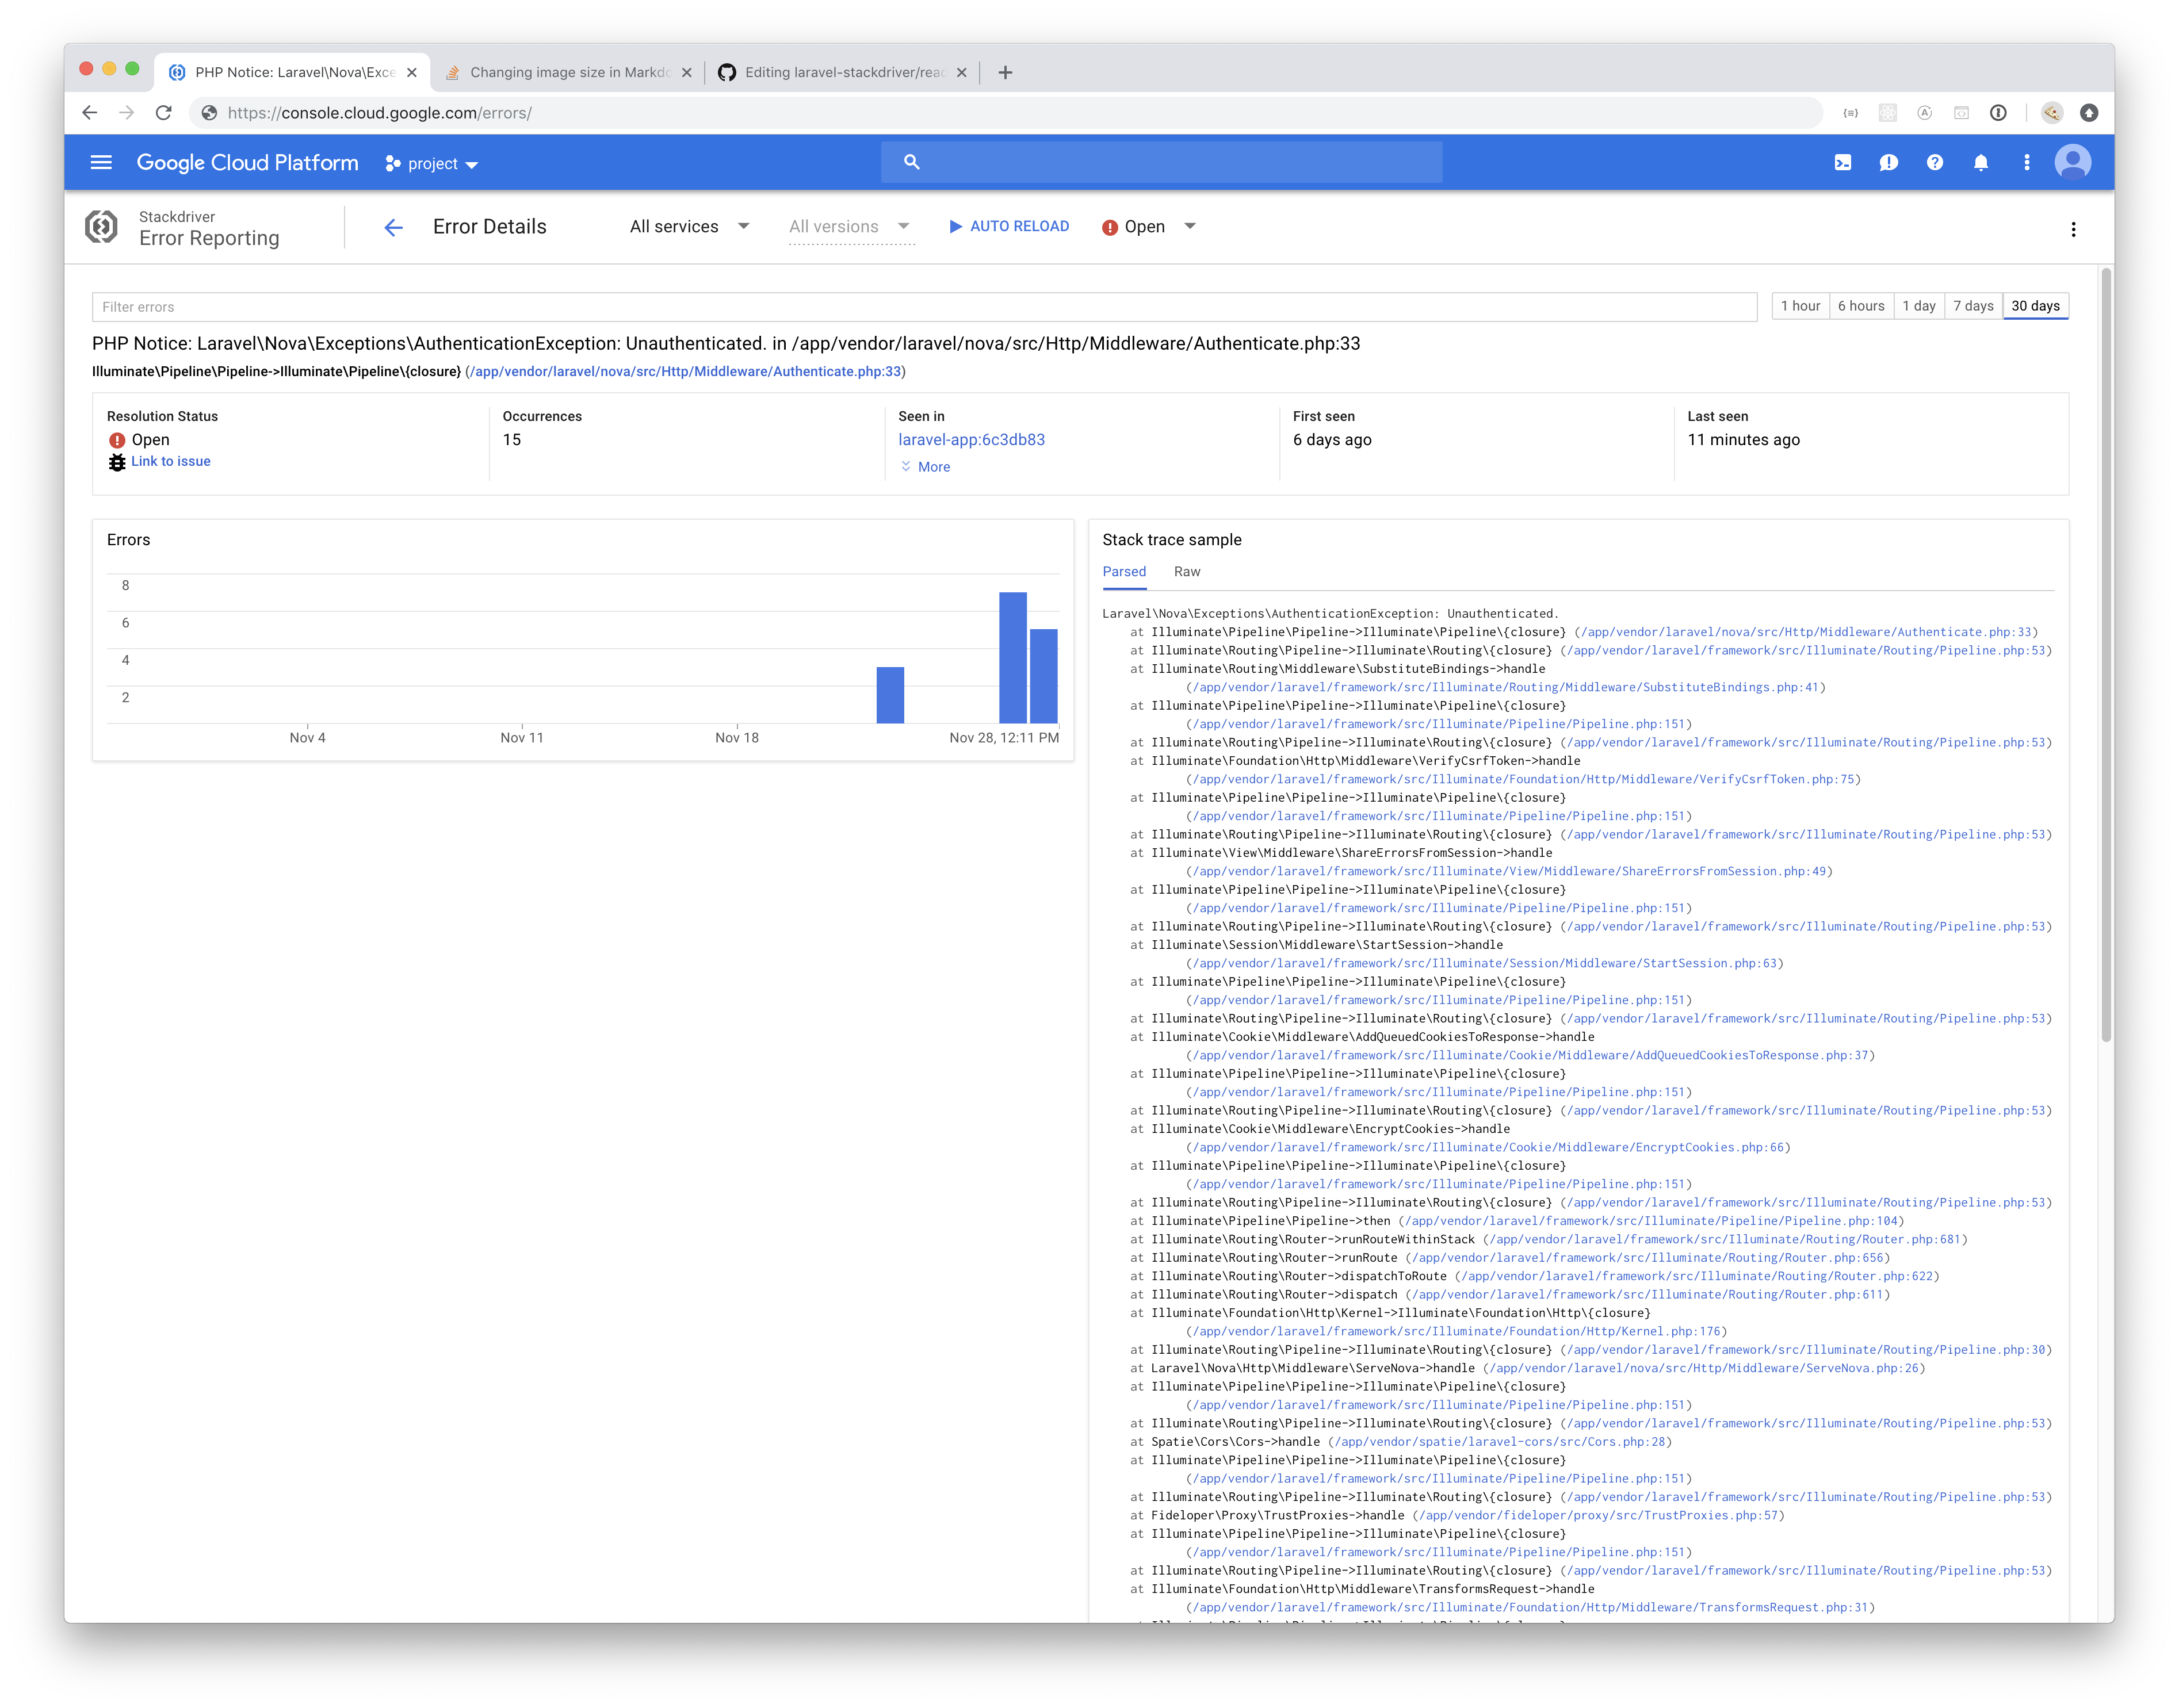Open the send feedback icon
2179x1708 pixels.
pos(1888,163)
